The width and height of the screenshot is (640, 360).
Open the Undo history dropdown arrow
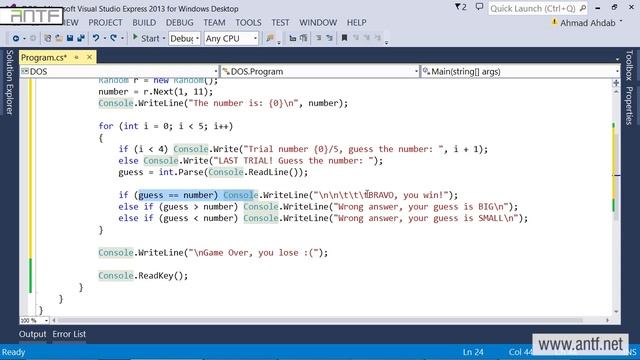(104, 38)
